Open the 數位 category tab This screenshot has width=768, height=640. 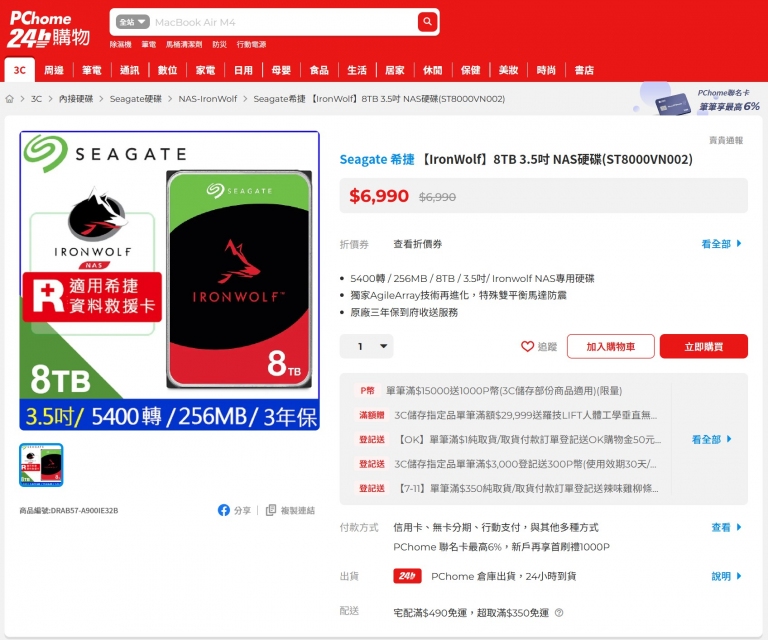point(168,70)
